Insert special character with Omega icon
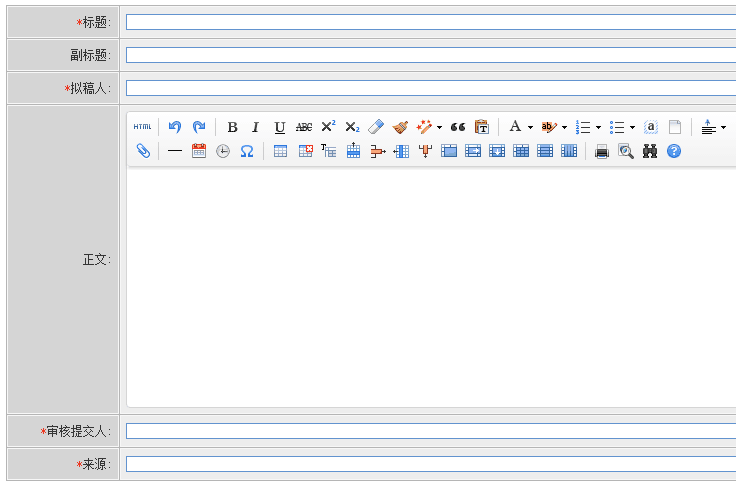Viewport: 736px width, 488px height. point(247,151)
